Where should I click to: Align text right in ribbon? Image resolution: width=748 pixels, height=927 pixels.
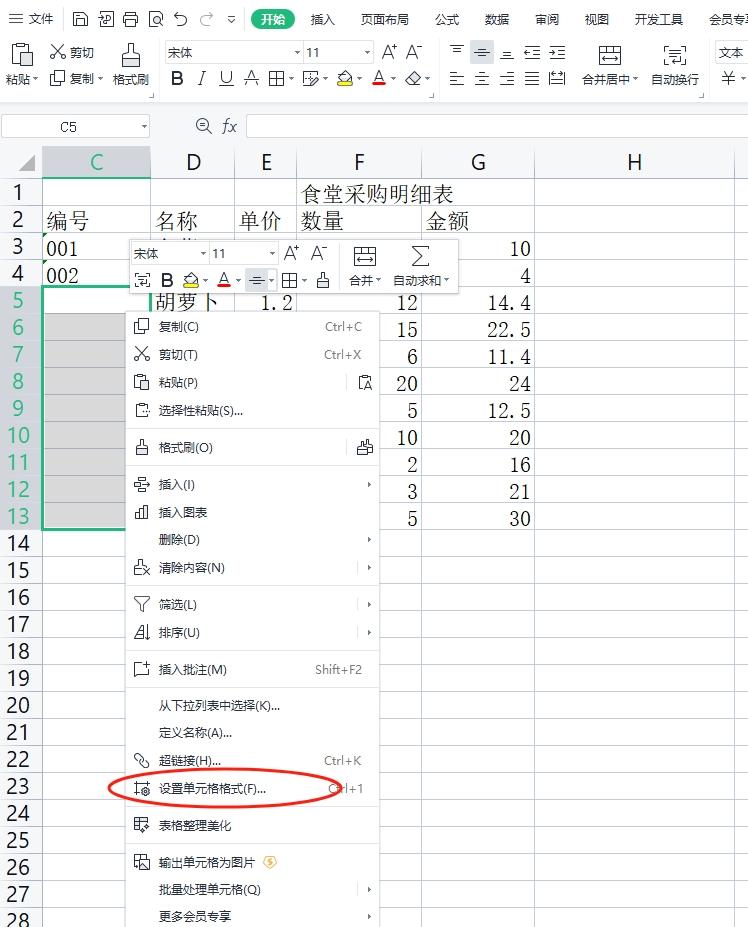[507, 78]
